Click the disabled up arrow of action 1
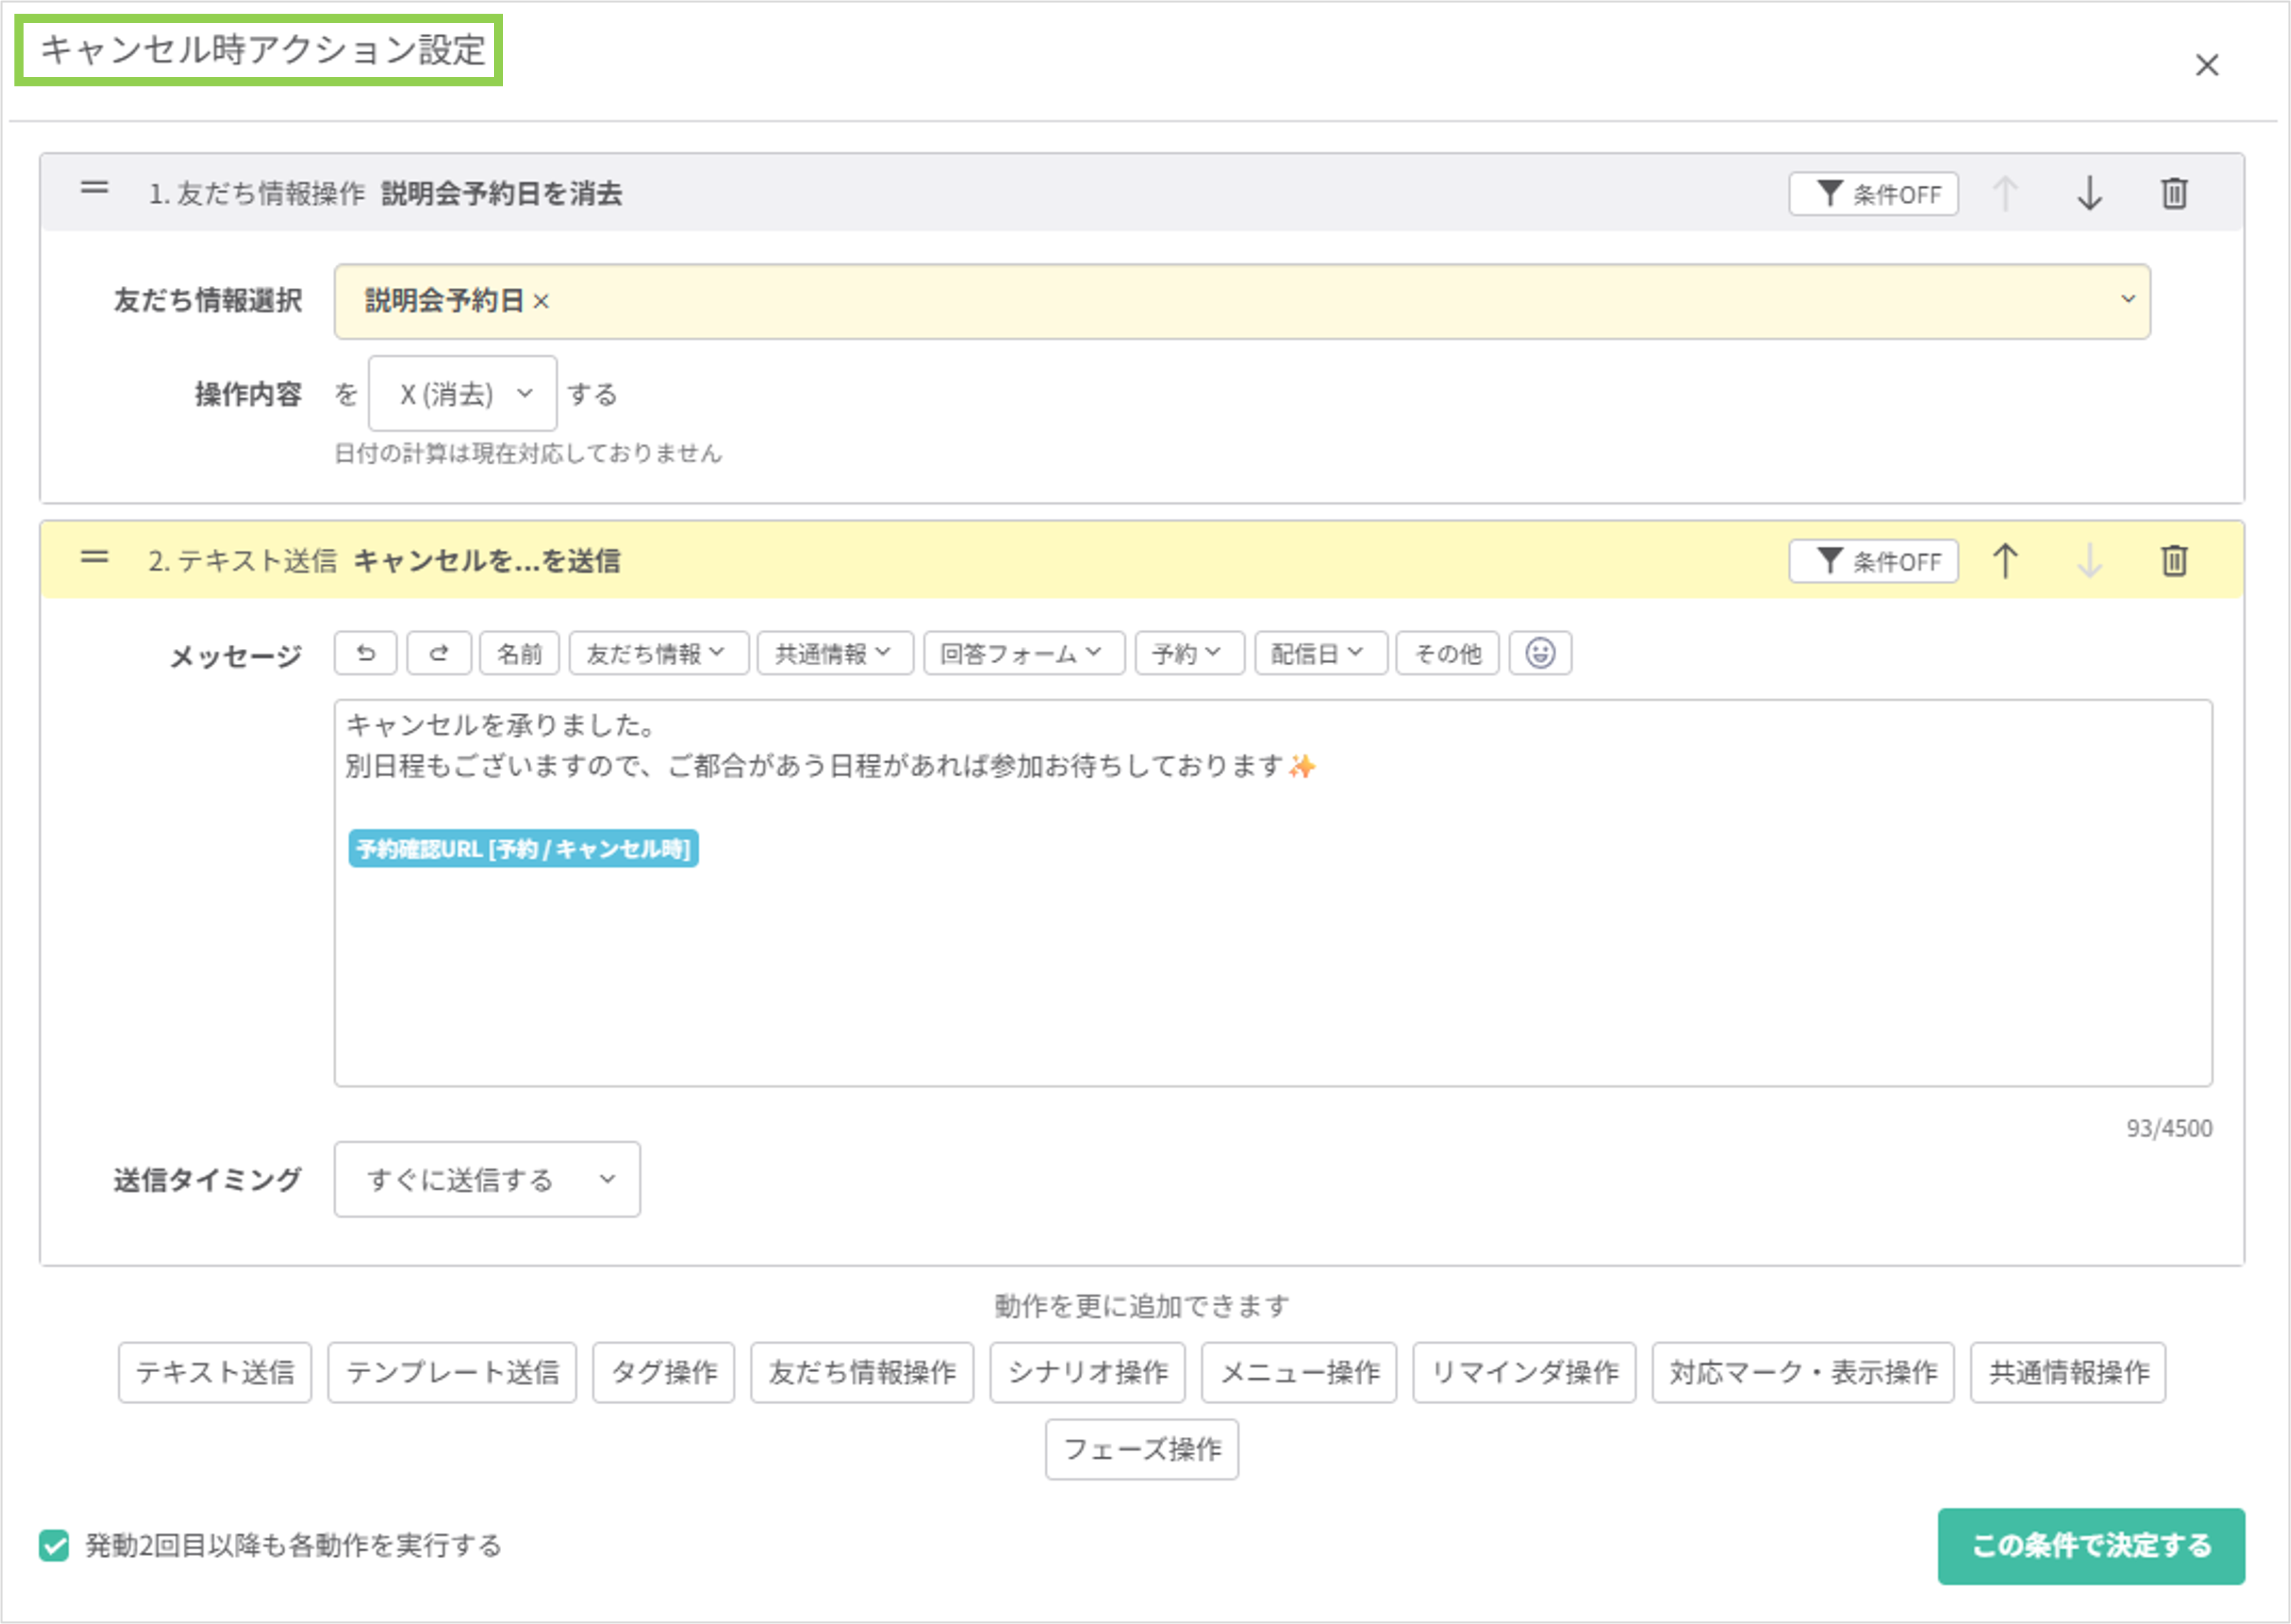 tap(2005, 193)
